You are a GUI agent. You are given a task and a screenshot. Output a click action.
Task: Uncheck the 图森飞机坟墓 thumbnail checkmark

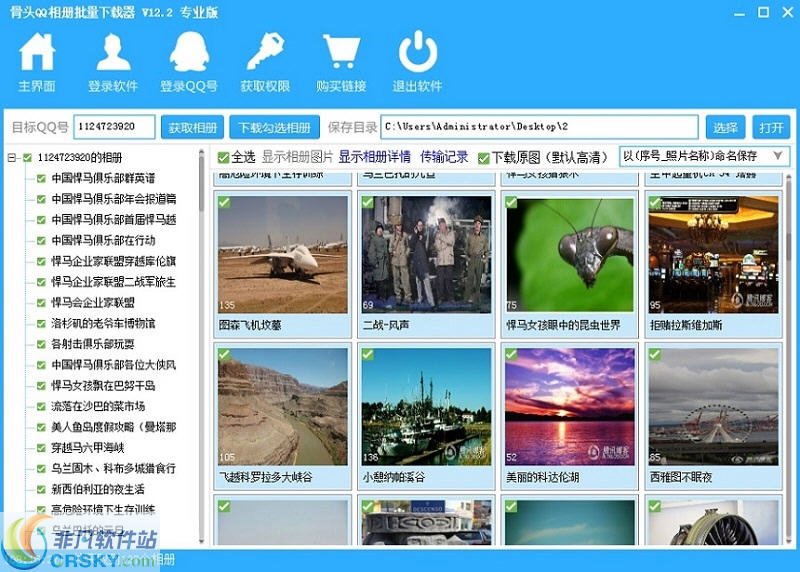tap(224, 203)
